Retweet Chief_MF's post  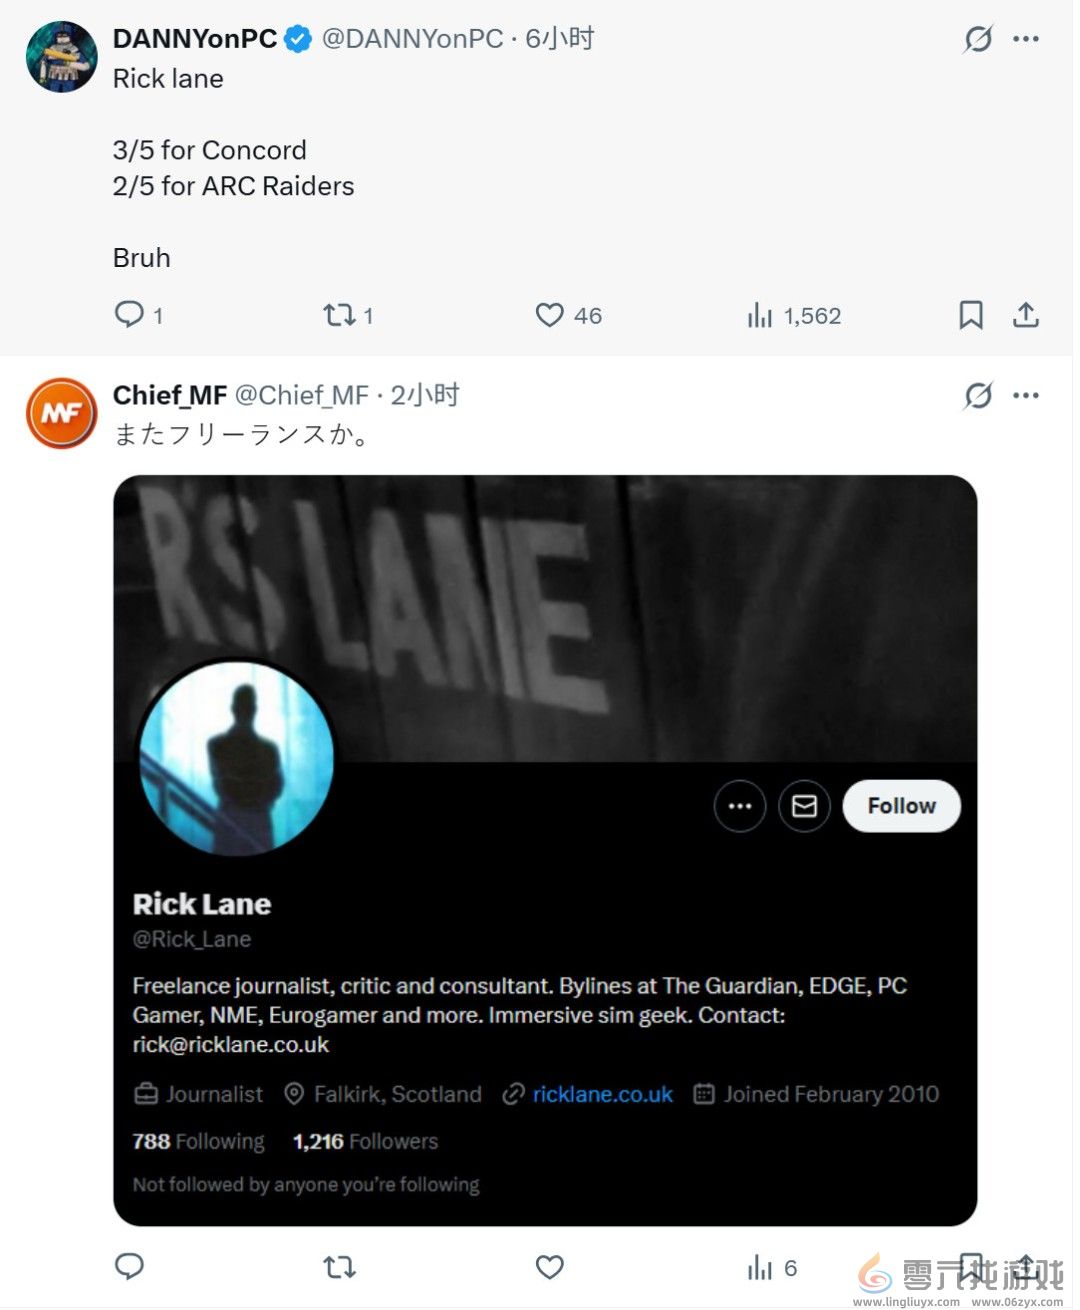(x=340, y=1267)
